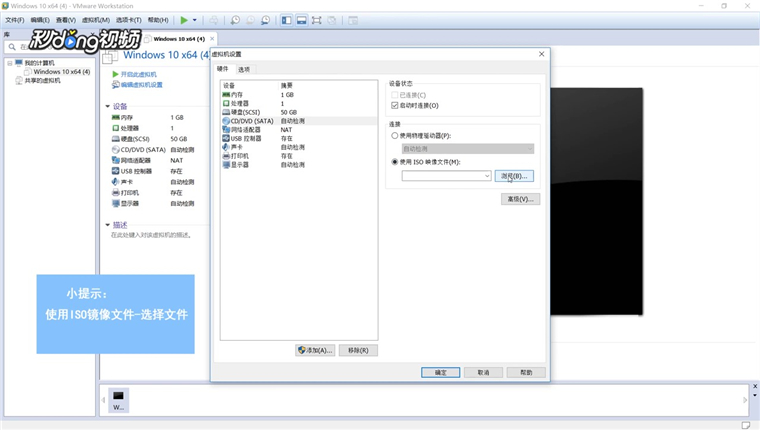The height and width of the screenshot is (430, 760).
Task: Click 开启此虚拟机 link
Action: [138, 74]
